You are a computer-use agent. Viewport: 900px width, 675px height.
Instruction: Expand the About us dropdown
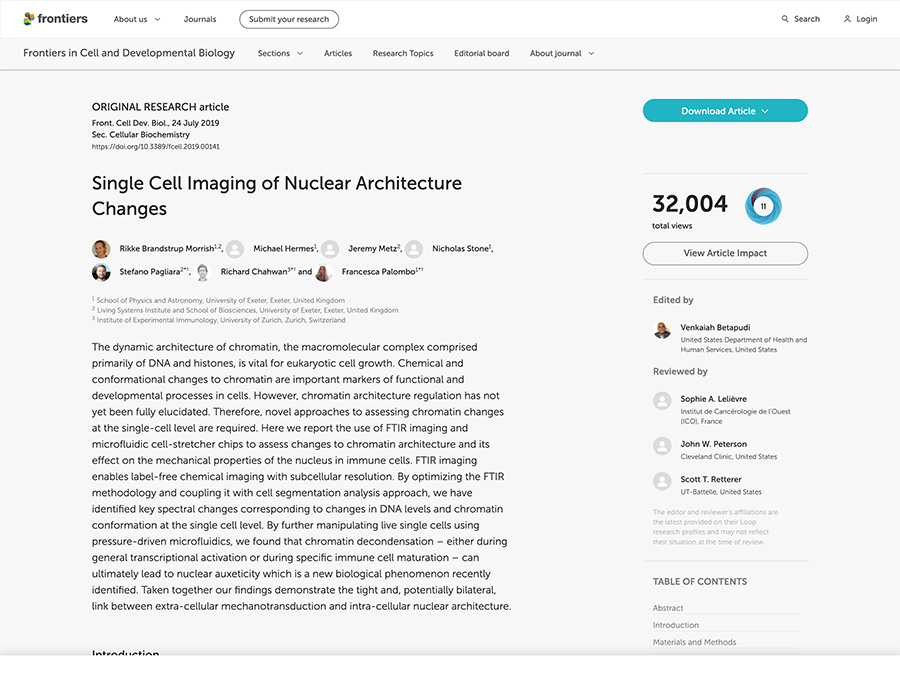137,19
